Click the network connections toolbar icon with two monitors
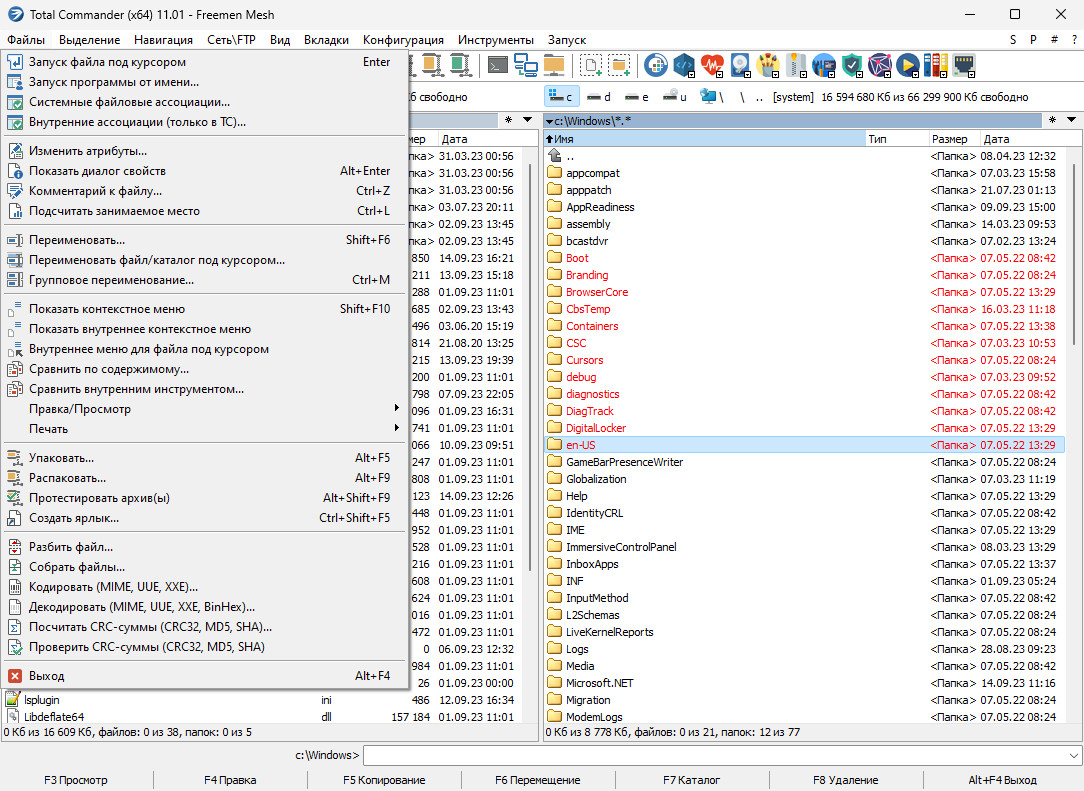This screenshot has width=1084, height=791. coord(526,66)
